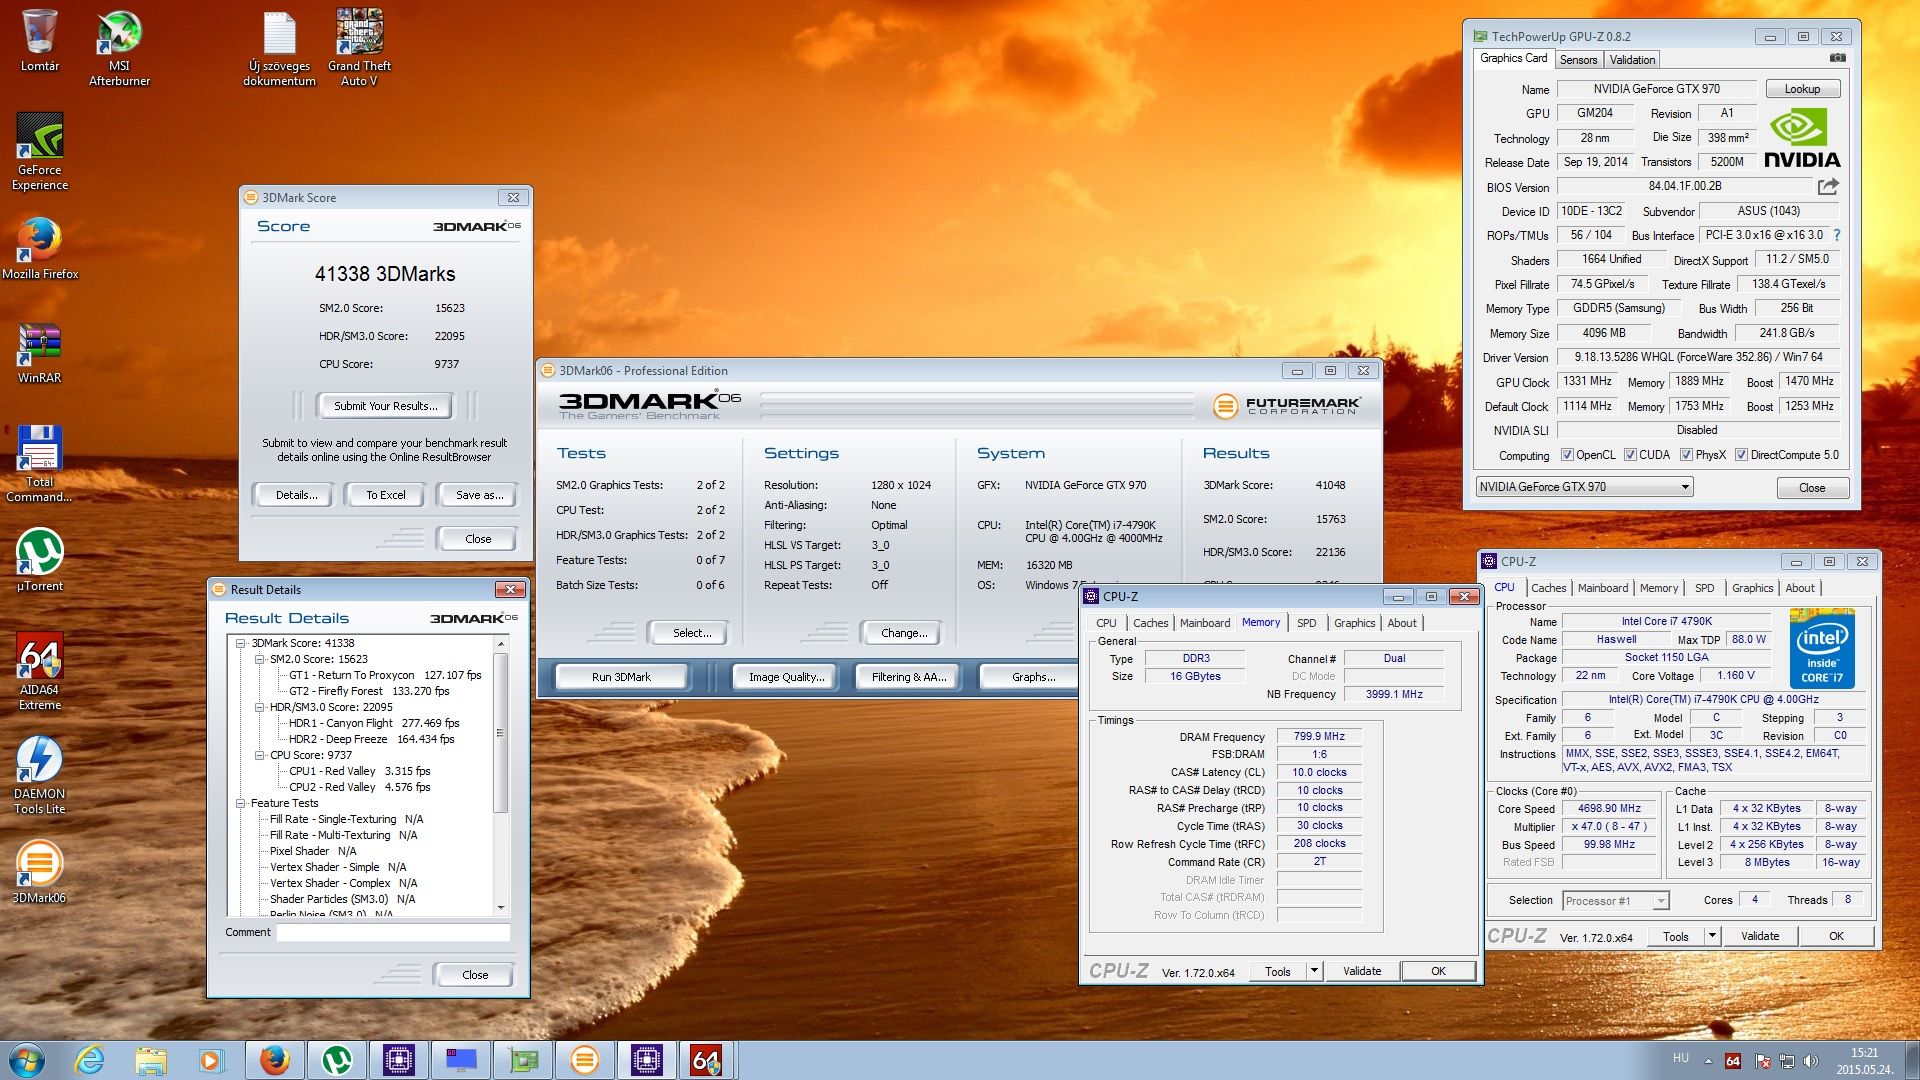
Task: Click the blue monitor icon on the taskbar
Action: click(460, 1060)
